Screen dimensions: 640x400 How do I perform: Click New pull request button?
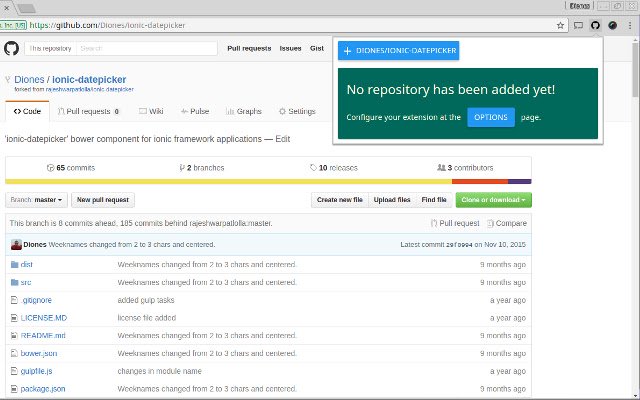[x=103, y=200]
